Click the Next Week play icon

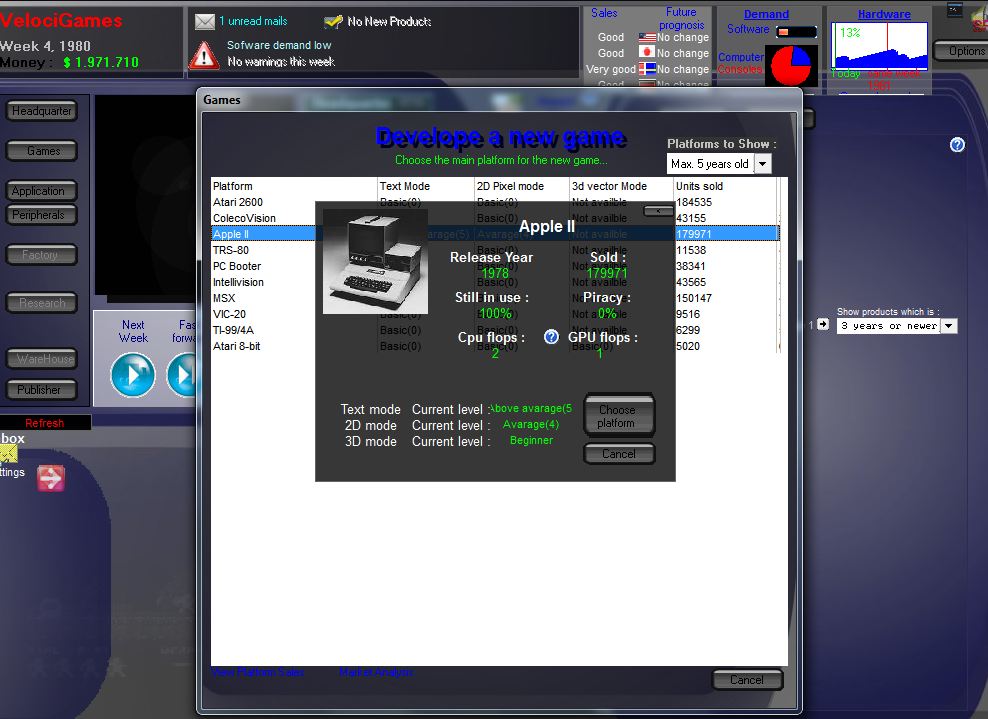(x=133, y=375)
